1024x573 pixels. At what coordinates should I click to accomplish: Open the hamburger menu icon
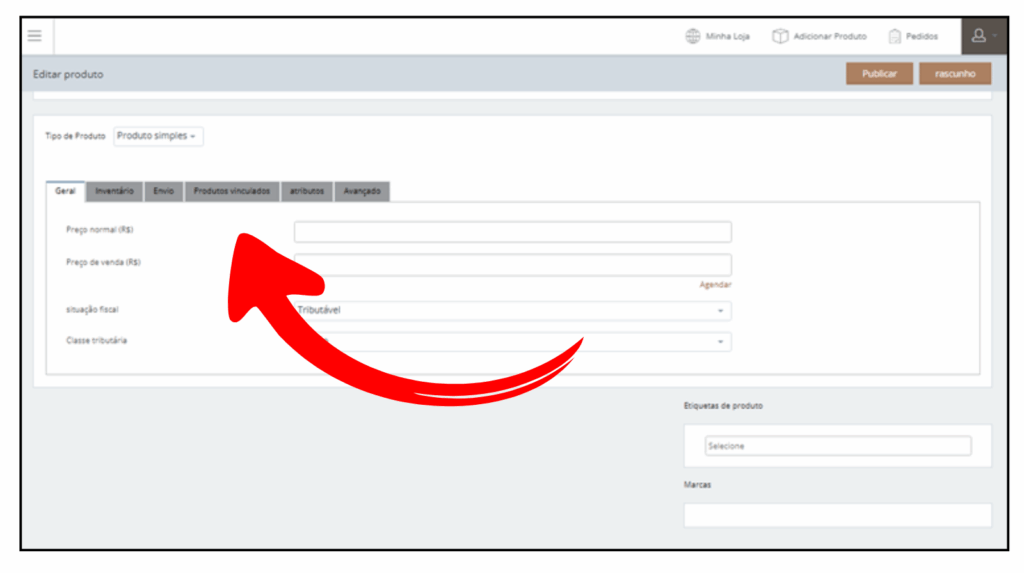[x=35, y=36]
